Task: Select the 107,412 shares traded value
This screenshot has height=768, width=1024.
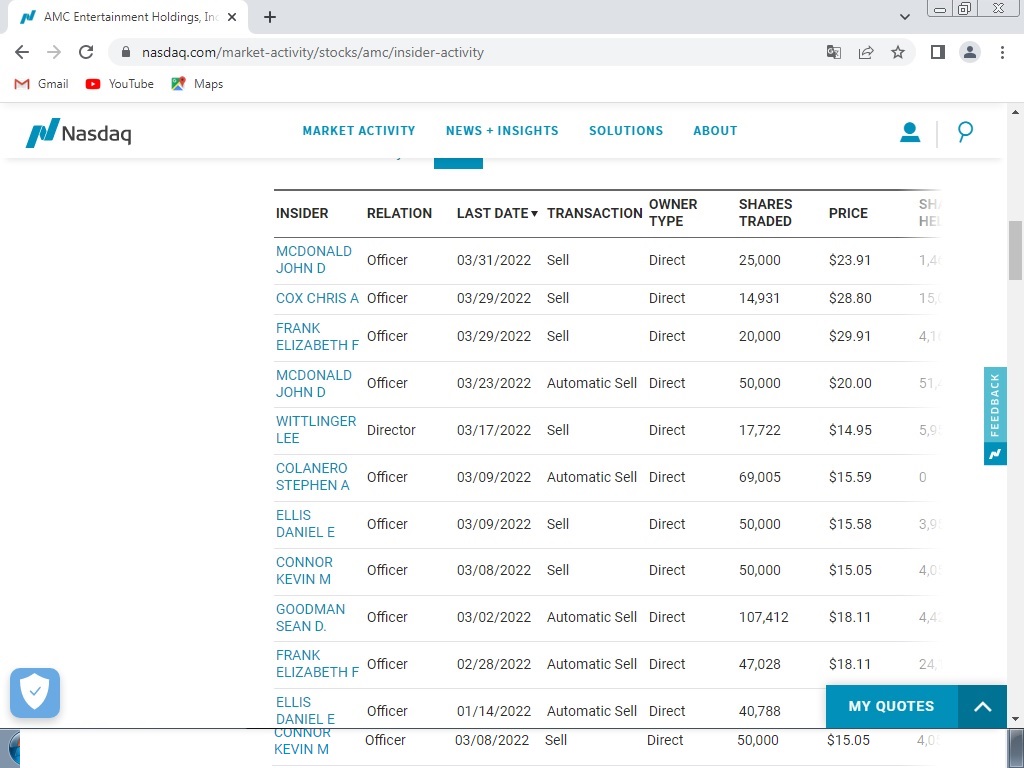Action: [763, 617]
